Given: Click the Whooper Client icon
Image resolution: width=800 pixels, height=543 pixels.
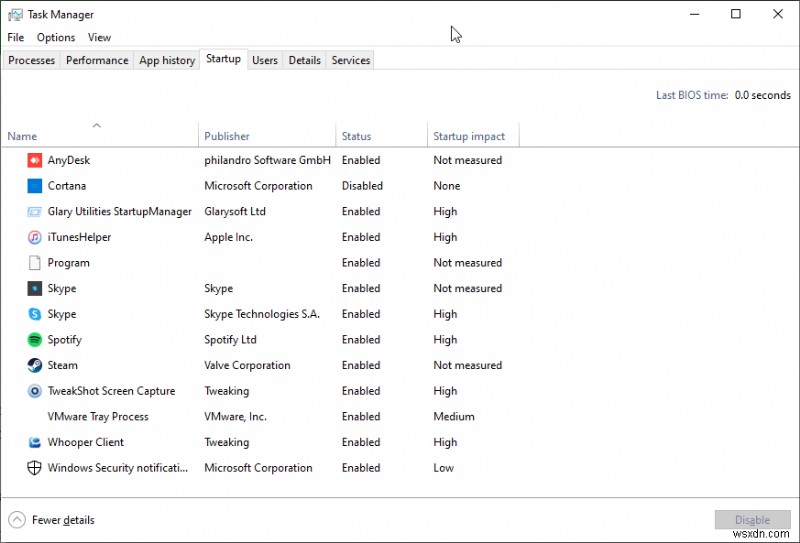Looking at the screenshot, I should pyautogui.click(x=34, y=442).
